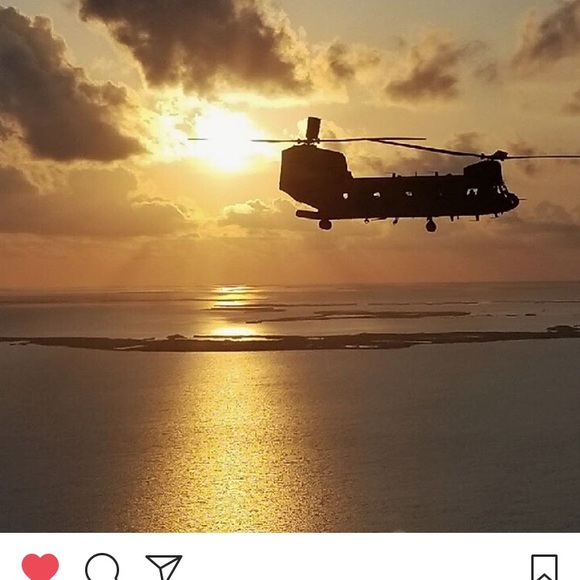
Task: Click a lit side window on the helicopter
Action: 377,195
